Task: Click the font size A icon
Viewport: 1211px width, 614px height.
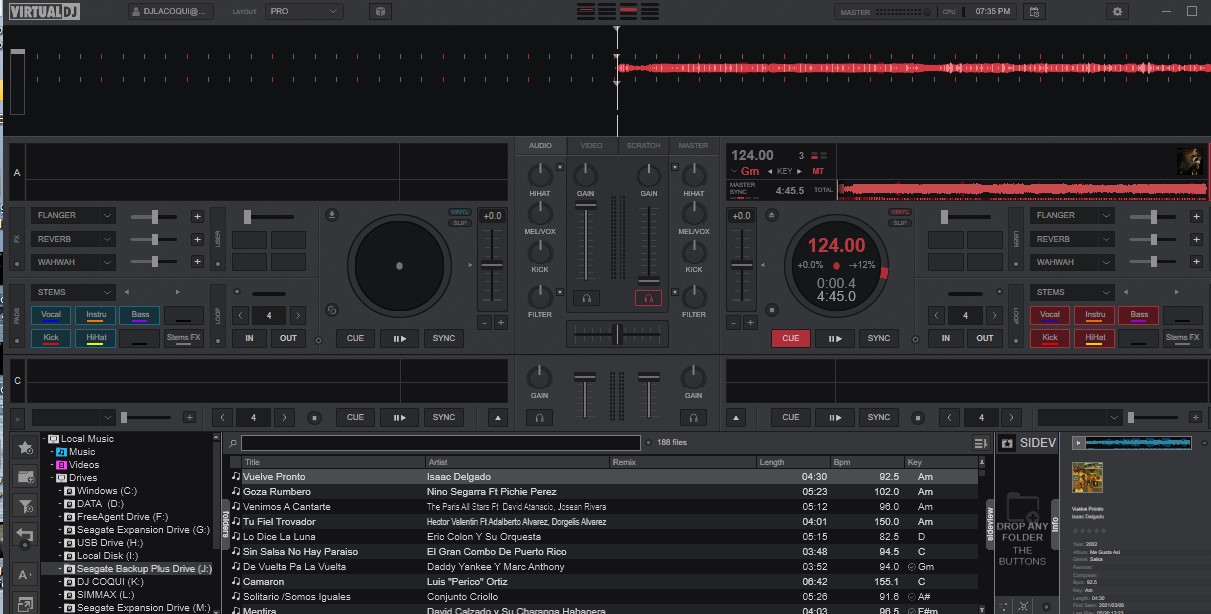Action: (x=25, y=575)
